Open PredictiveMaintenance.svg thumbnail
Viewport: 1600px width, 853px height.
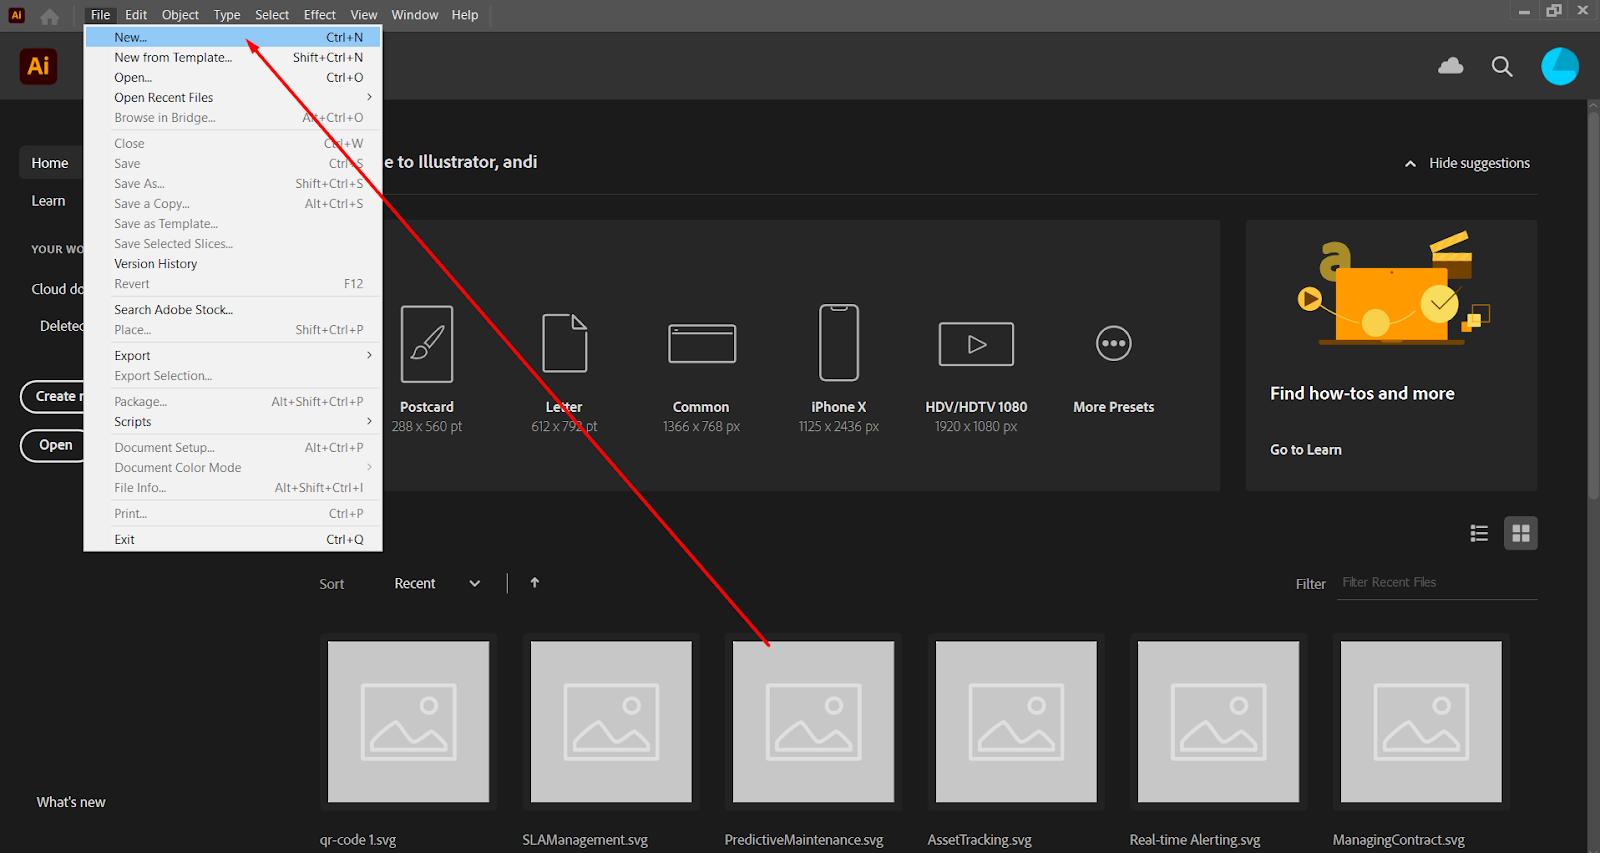coord(814,722)
